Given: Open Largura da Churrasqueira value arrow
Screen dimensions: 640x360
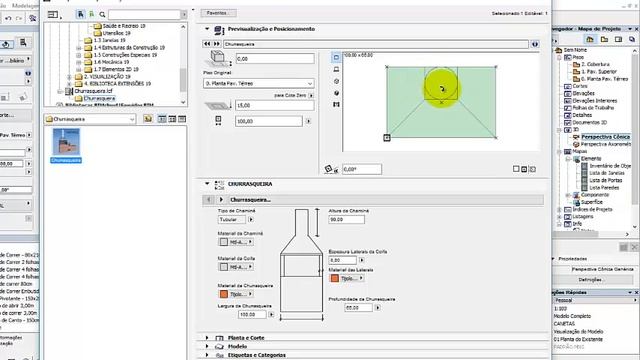Looking at the screenshot, I should coord(271,315).
